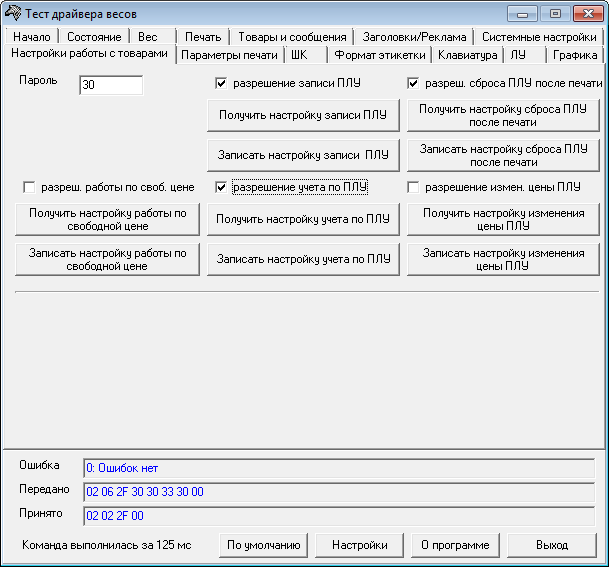
Task: Toggle 'разреш. сброса ПЛУ после печати' checkbox
Action: (x=413, y=83)
